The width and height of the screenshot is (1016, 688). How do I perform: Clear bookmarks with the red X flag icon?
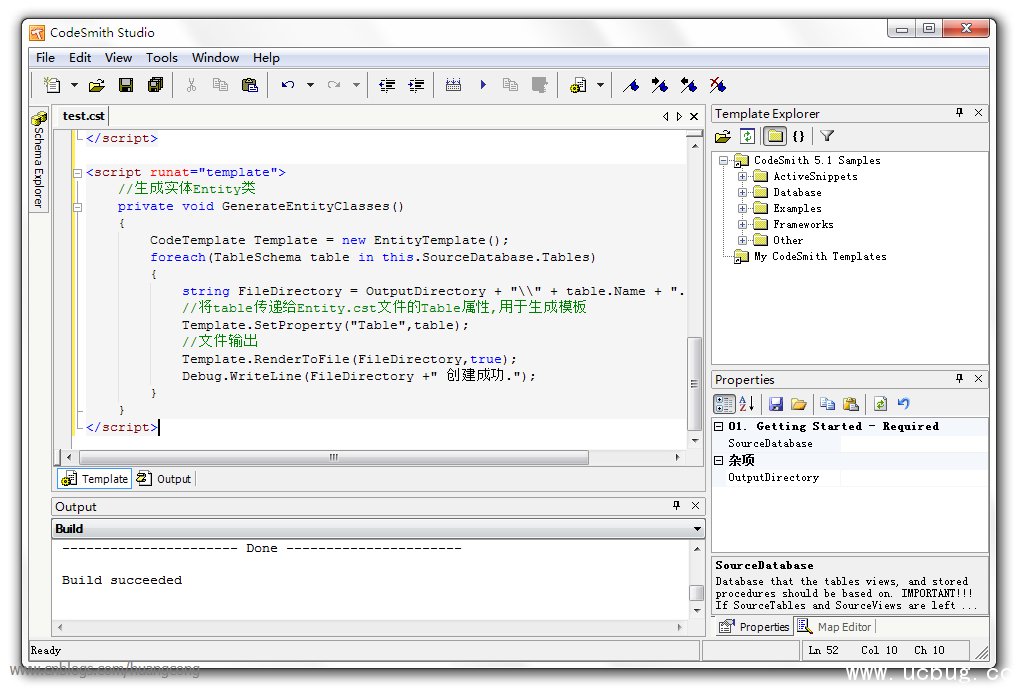coord(718,85)
